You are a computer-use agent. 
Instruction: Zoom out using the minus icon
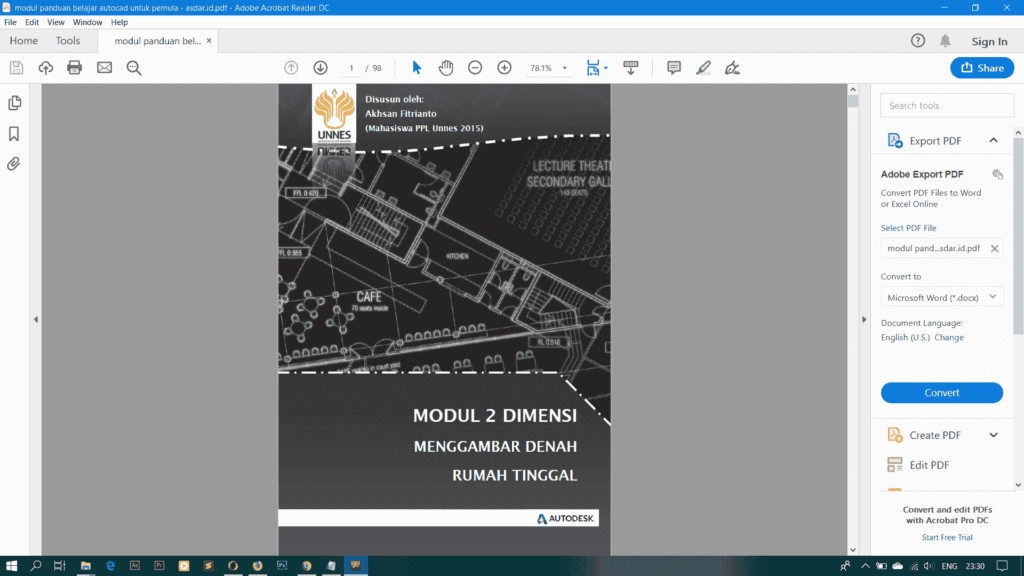tap(474, 67)
